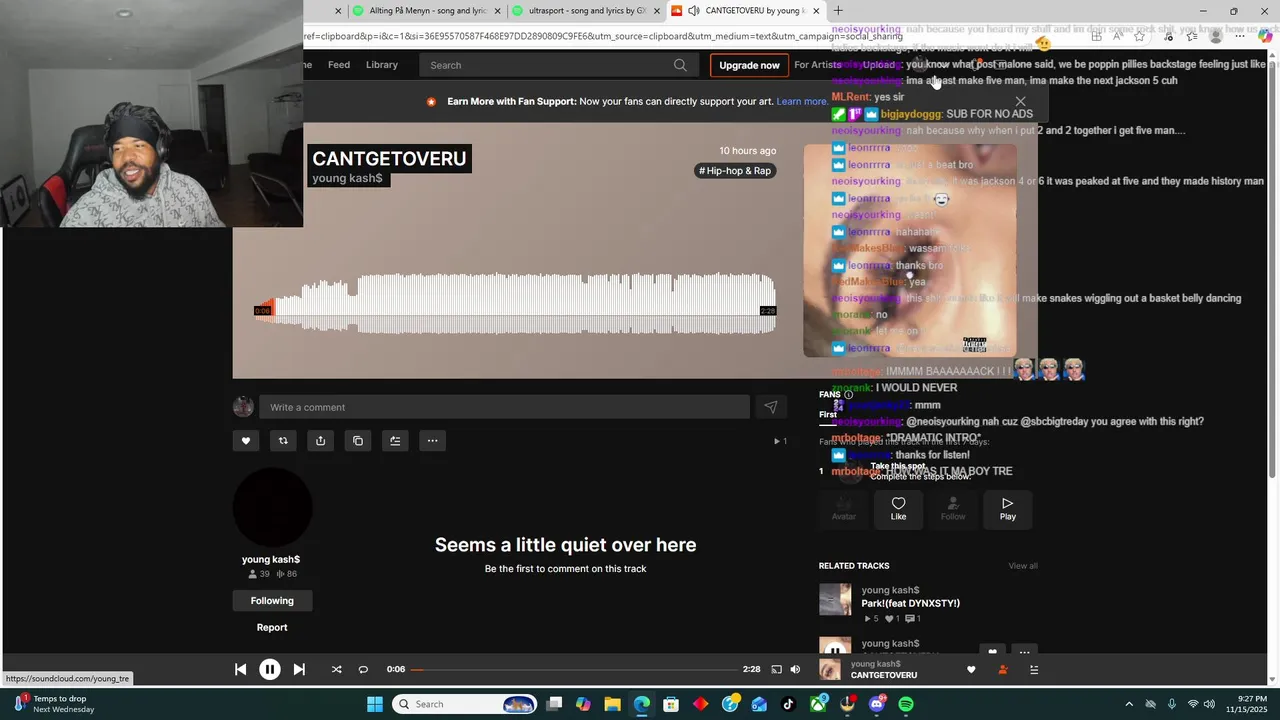The width and height of the screenshot is (1280, 720).
Task: Open the Next up queue in the player bar
Action: pyautogui.click(x=1034, y=670)
